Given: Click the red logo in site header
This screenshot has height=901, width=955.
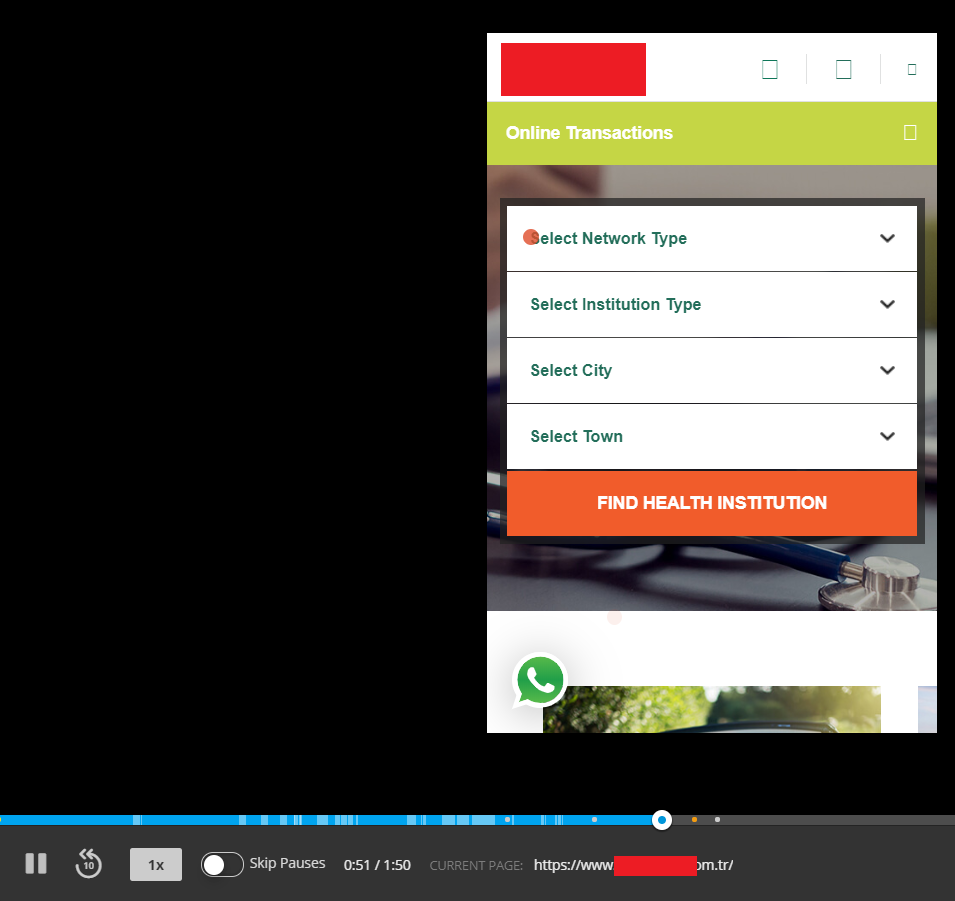Looking at the screenshot, I should pyautogui.click(x=573, y=69).
